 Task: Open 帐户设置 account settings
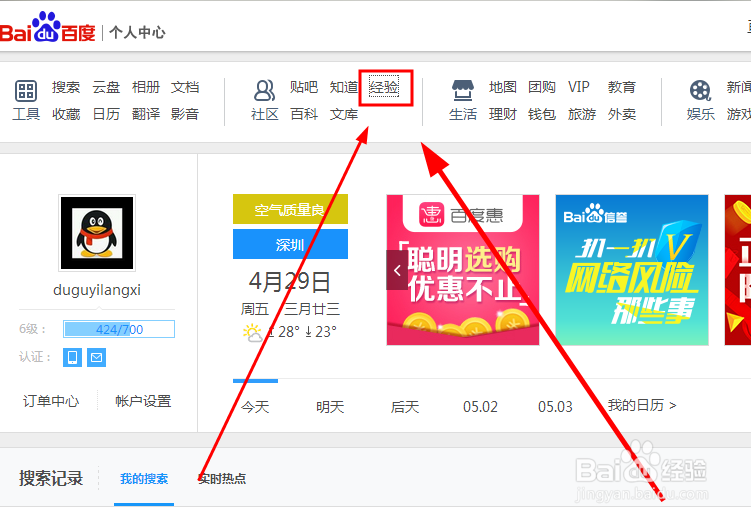pyautogui.click(x=143, y=401)
